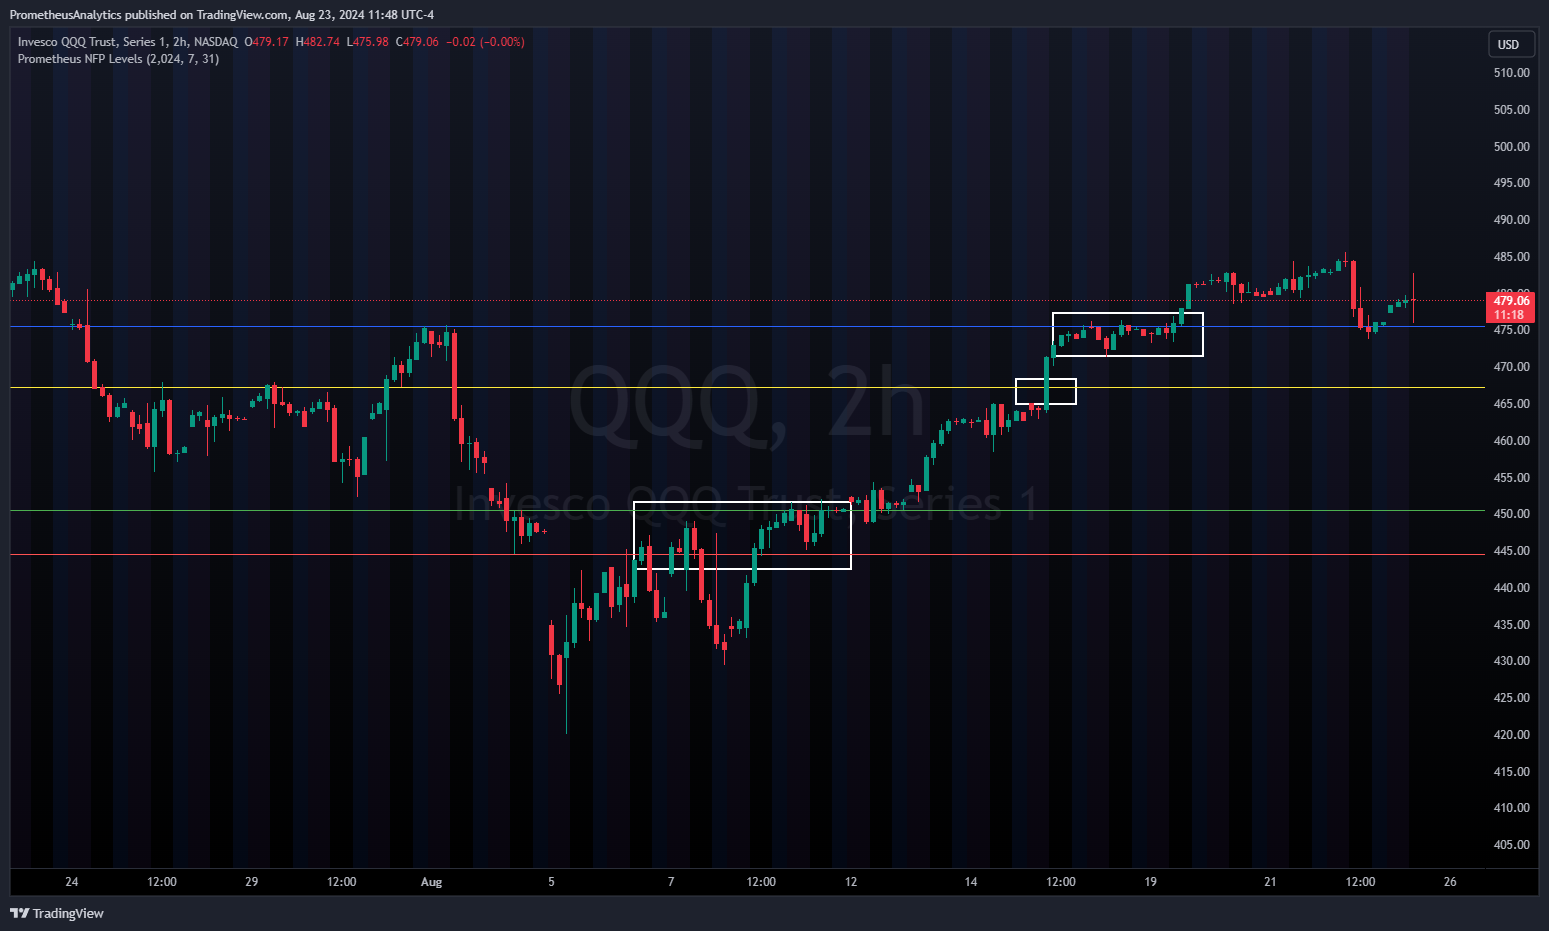Click the 410.00 price axis label

[x=1511, y=808]
